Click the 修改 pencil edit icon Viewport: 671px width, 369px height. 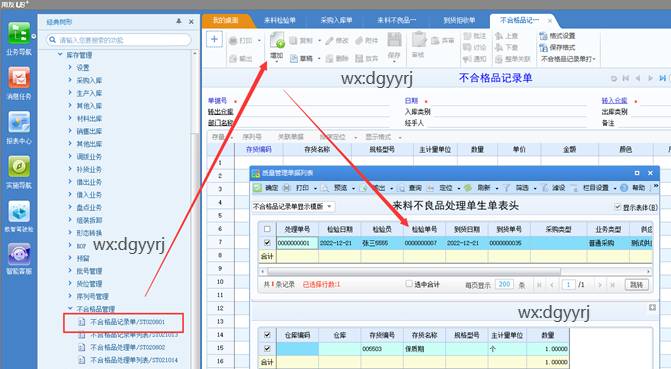329,41
